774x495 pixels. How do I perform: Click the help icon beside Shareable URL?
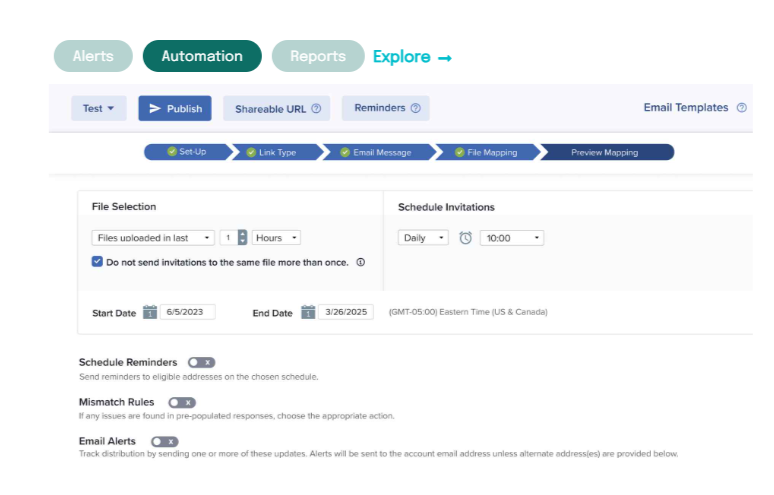tap(316, 109)
